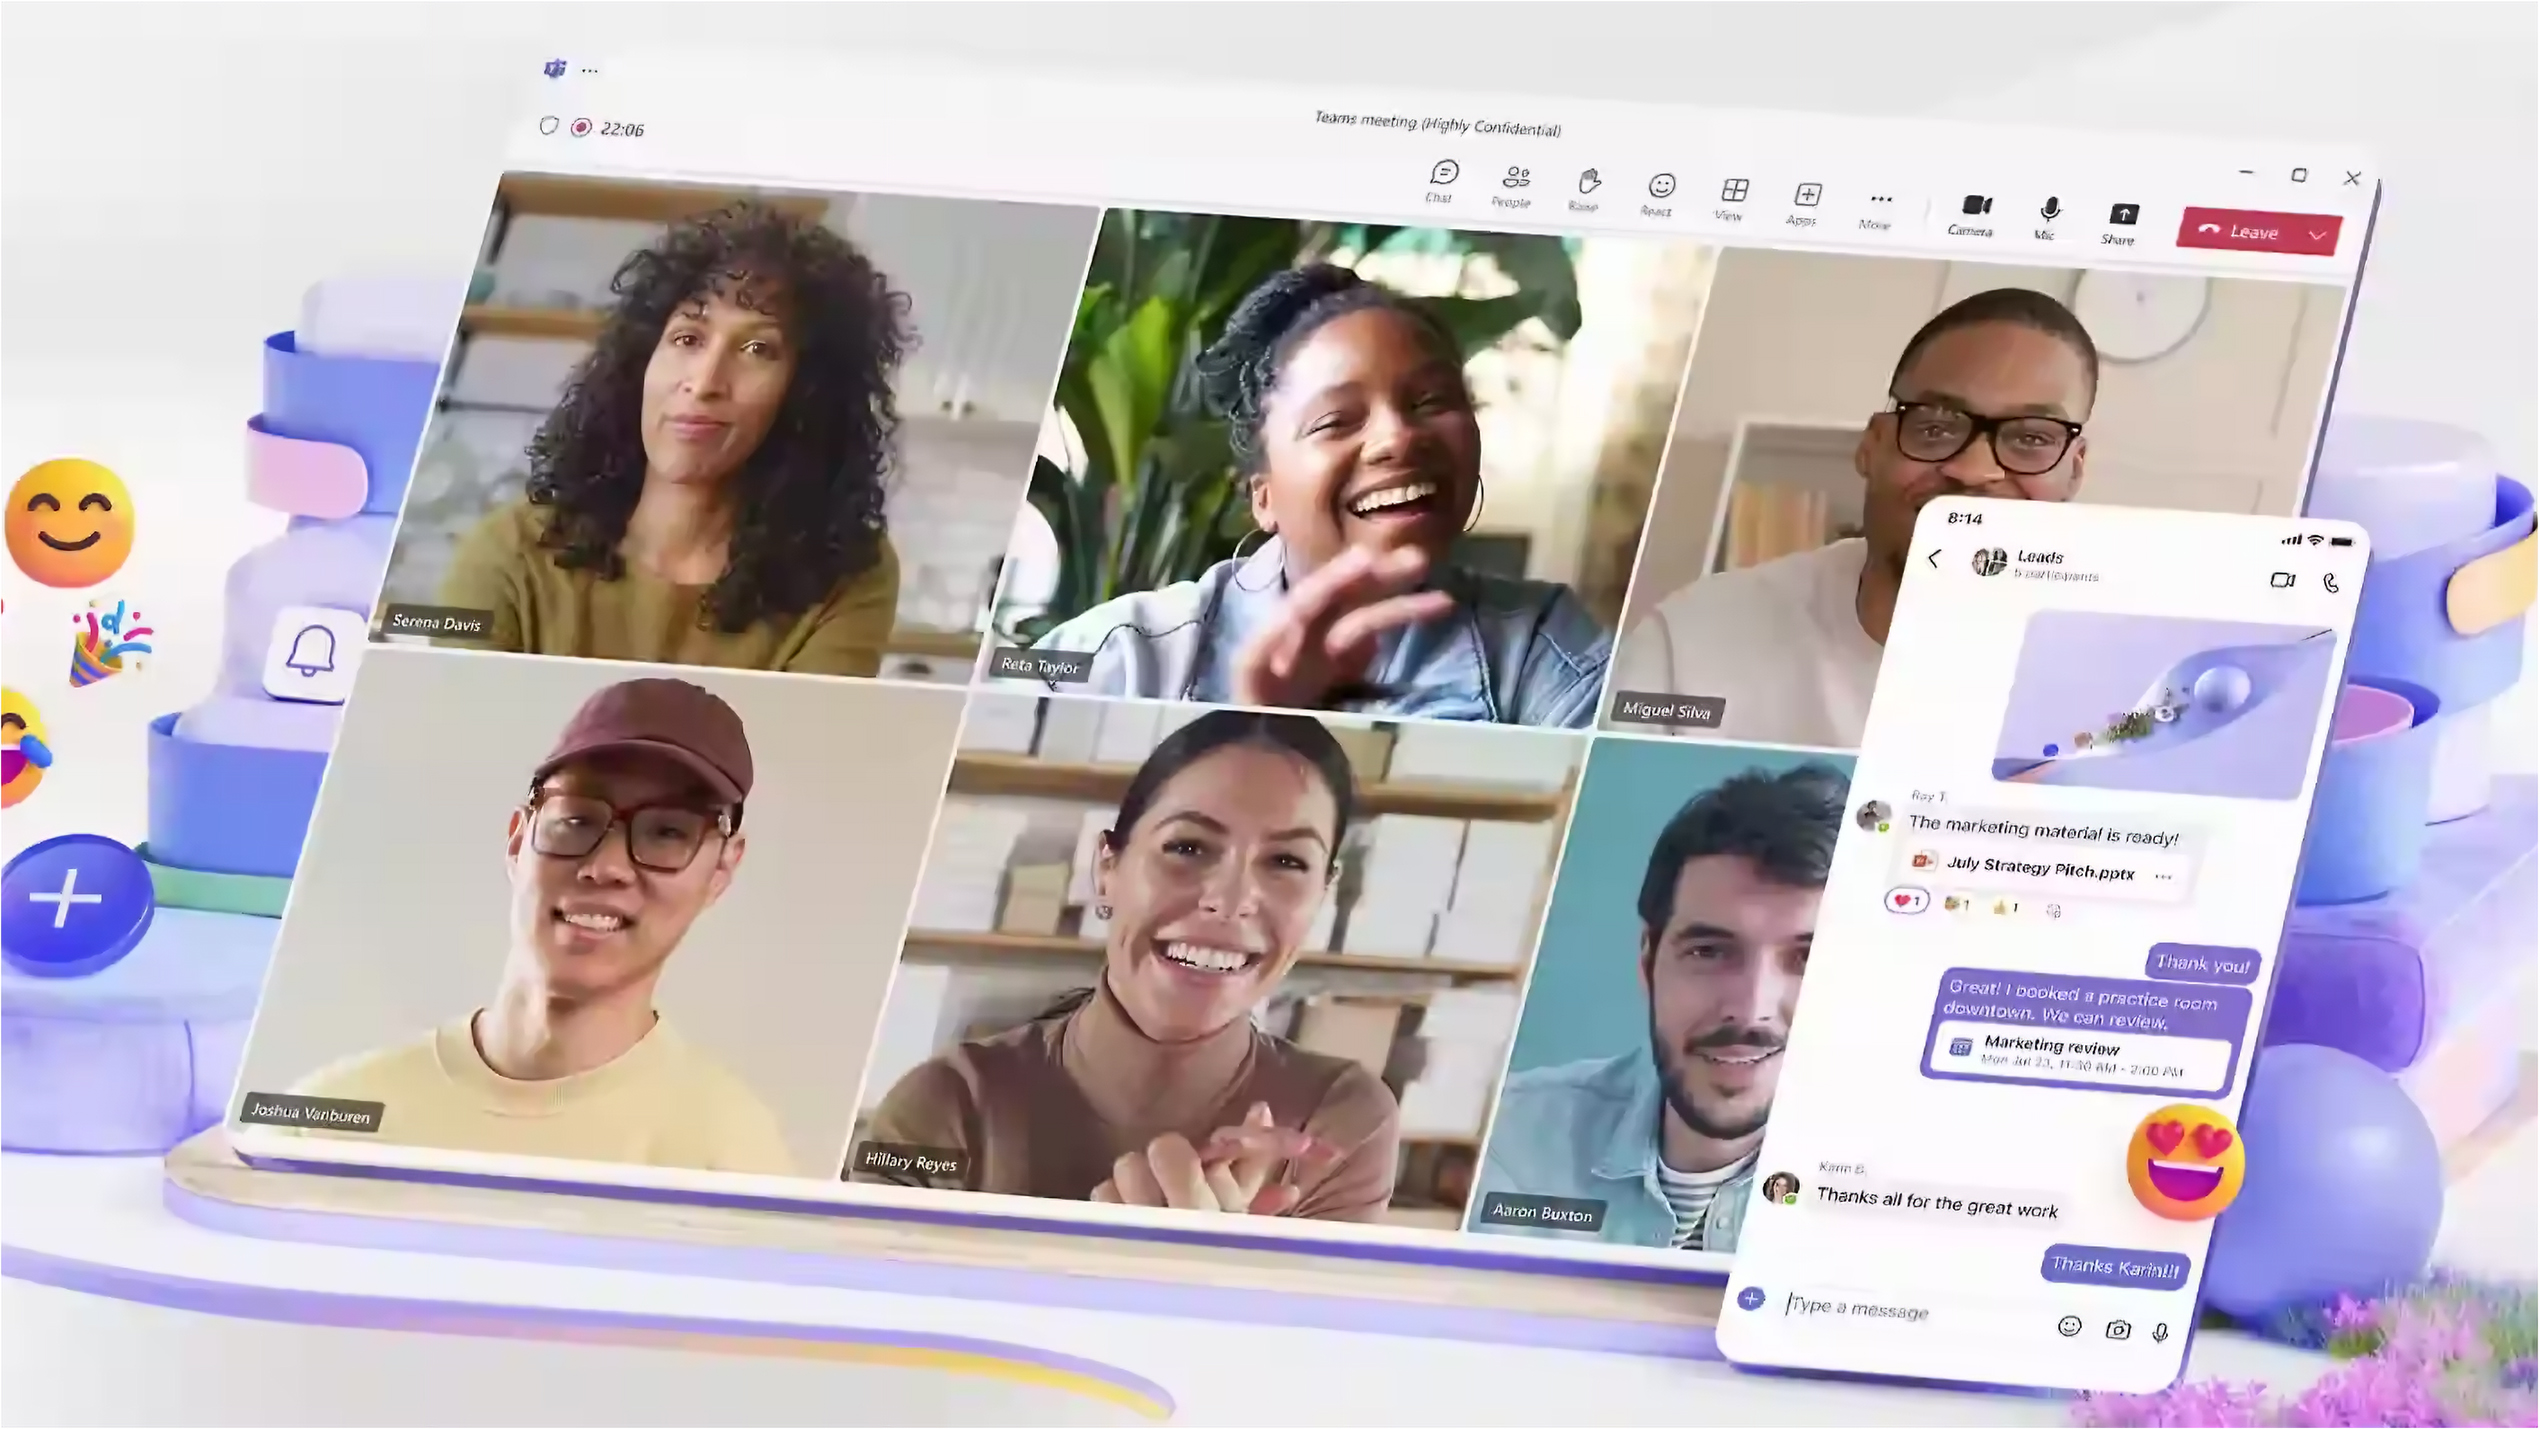The width and height of the screenshot is (2540, 1429).
Task: Click the 'Great! I booked a practice room' message
Action: [2083, 1005]
